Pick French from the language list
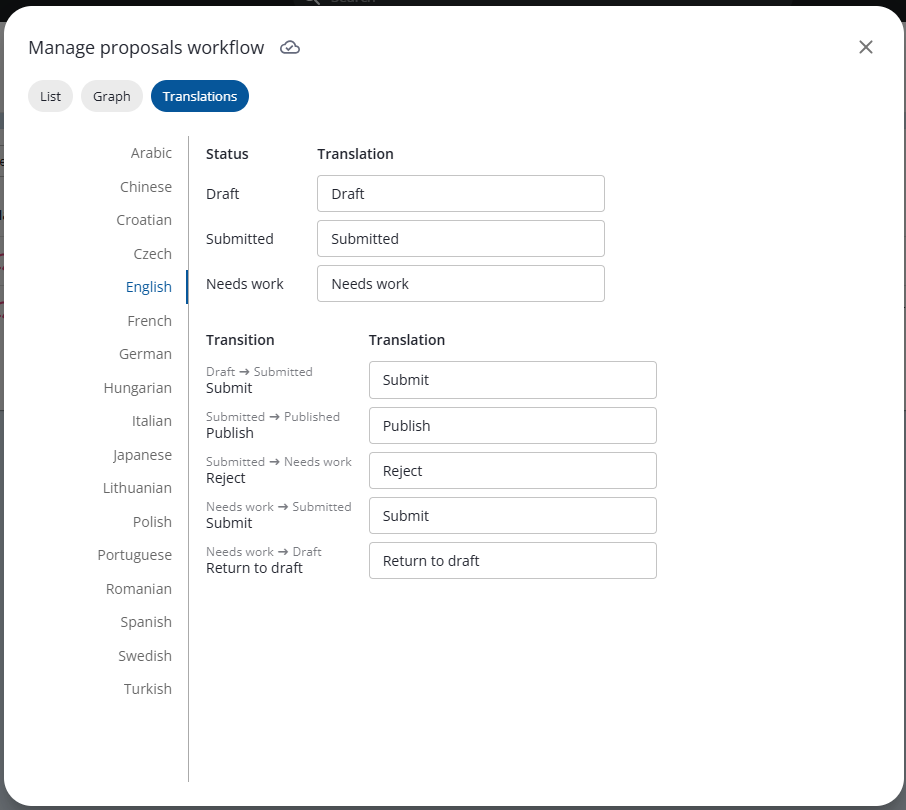This screenshot has width=906, height=810. (149, 321)
